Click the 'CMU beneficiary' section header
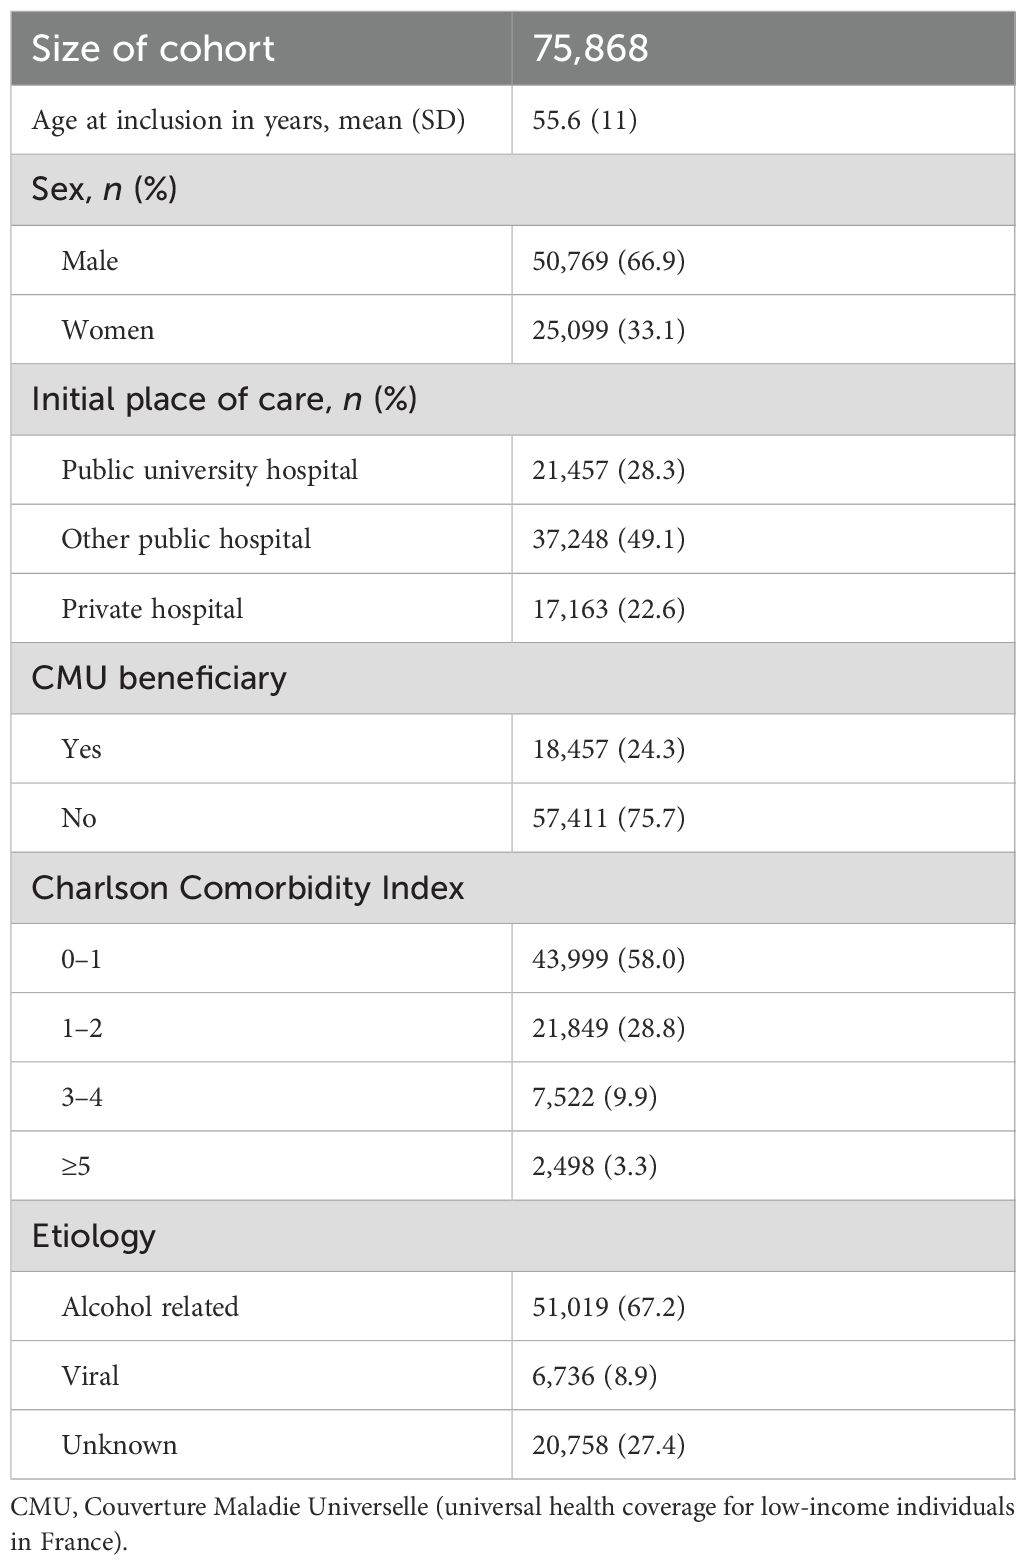The height and width of the screenshot is (1565, 1026). coord(159,678)
